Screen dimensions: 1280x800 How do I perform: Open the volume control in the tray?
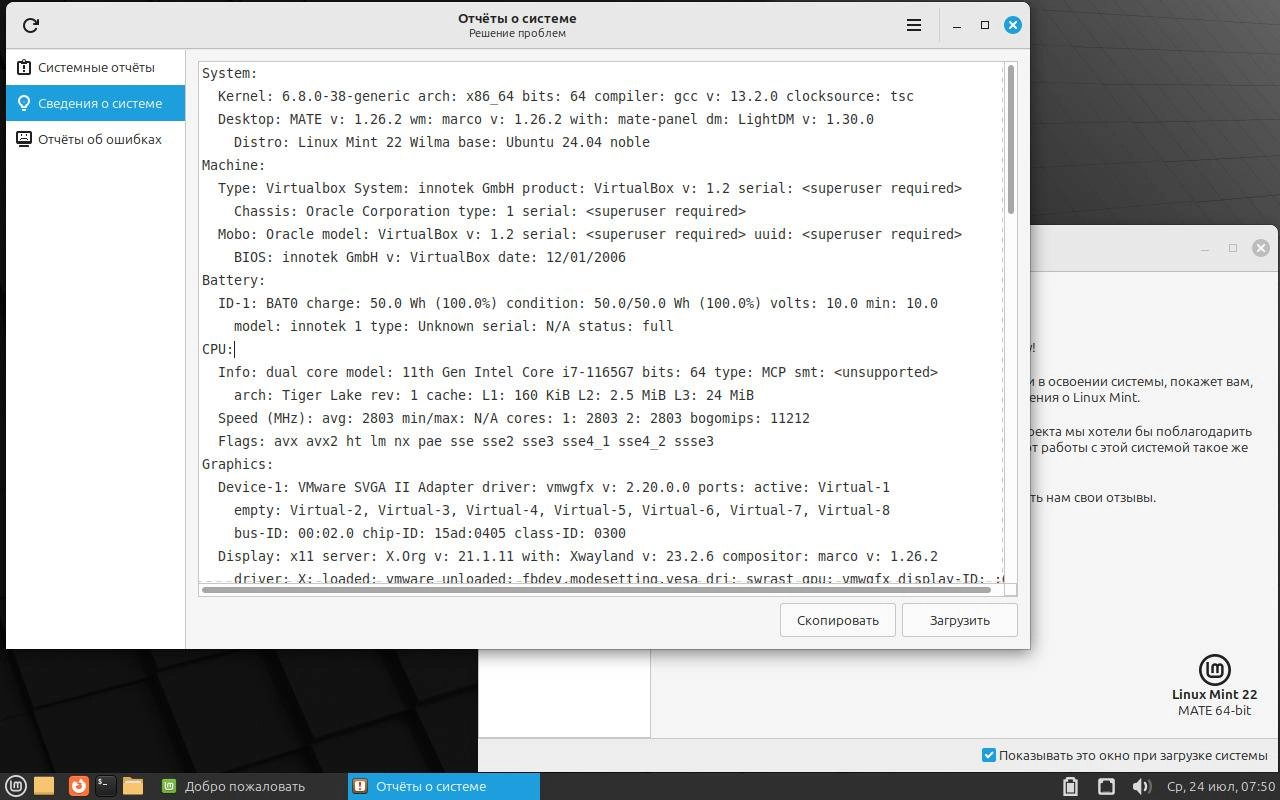(1141, 786)
